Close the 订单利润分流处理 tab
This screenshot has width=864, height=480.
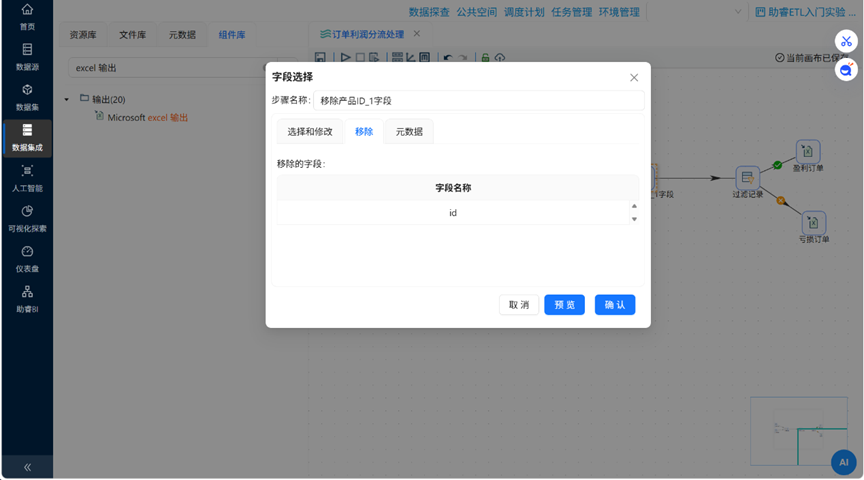pyautogui.click(x=417, y=34)
